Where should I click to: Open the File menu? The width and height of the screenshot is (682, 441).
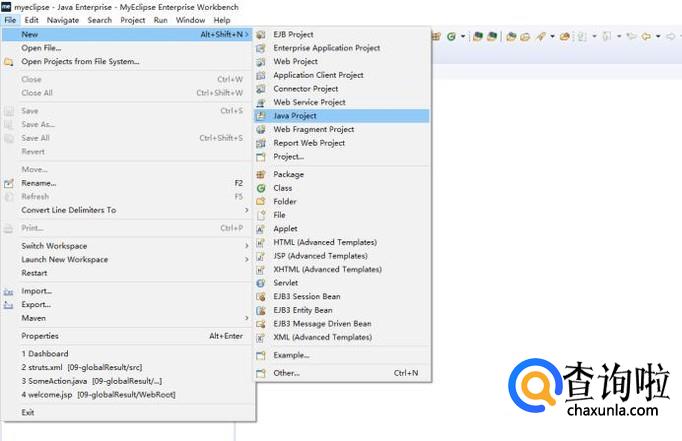click(x=10, y=20)
